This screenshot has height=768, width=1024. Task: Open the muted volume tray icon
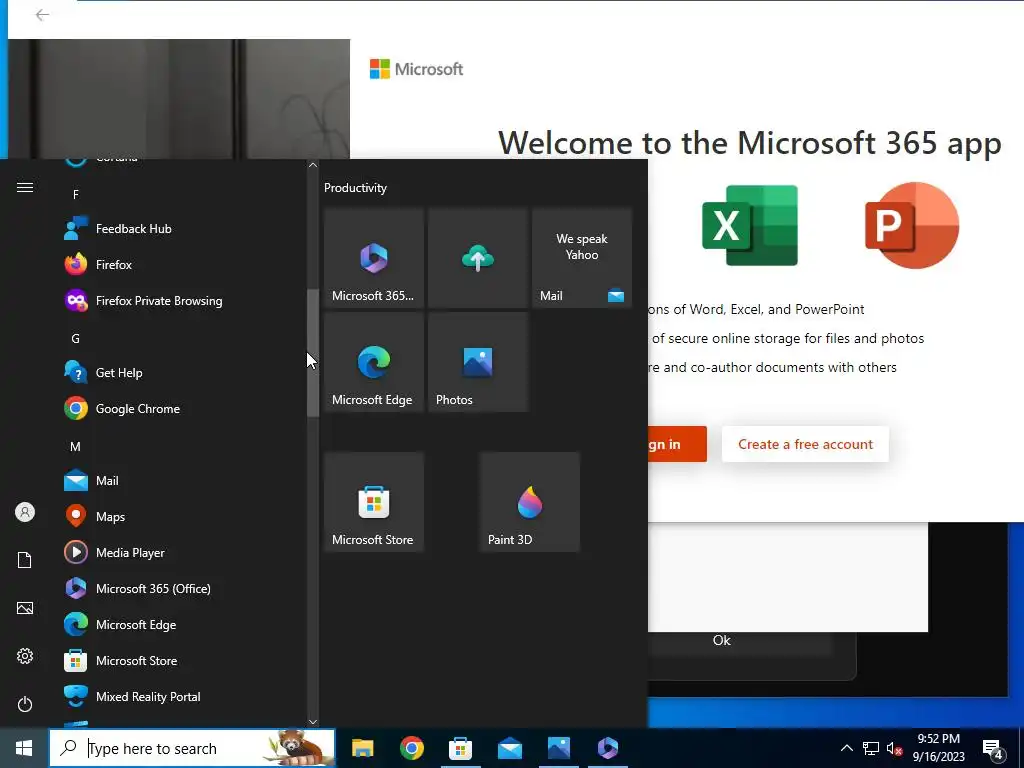[x=894, y=748]
